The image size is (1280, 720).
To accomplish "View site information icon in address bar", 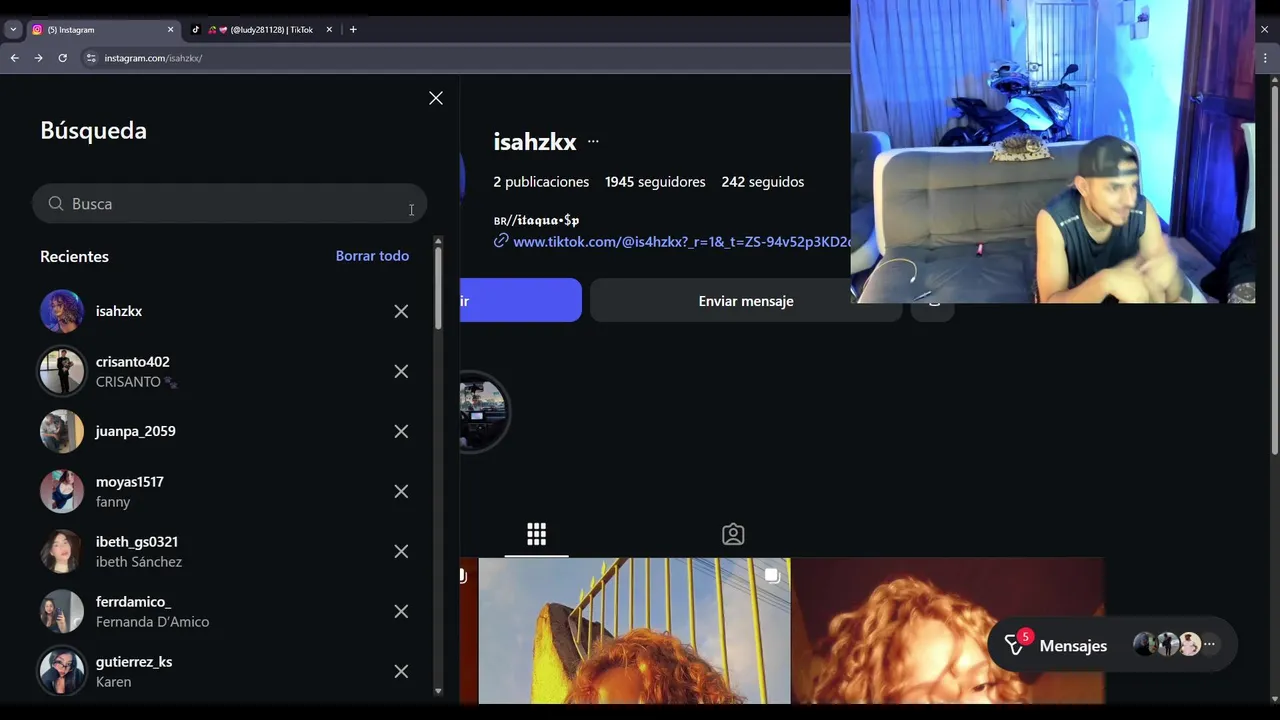I will [91, 58].
